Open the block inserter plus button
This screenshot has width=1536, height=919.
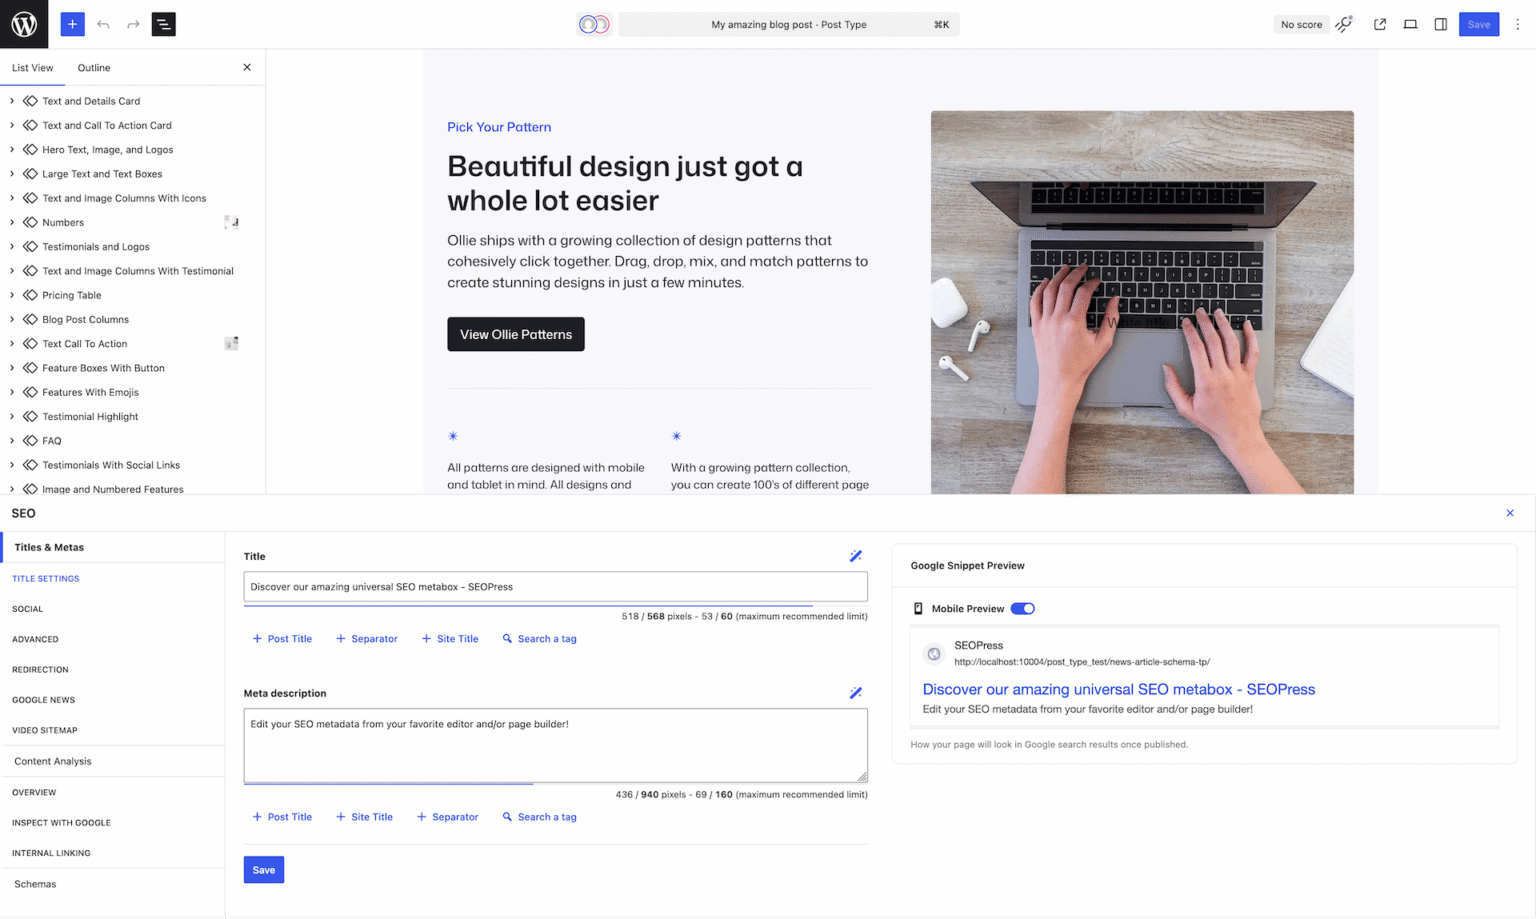(x=72, y=24)
